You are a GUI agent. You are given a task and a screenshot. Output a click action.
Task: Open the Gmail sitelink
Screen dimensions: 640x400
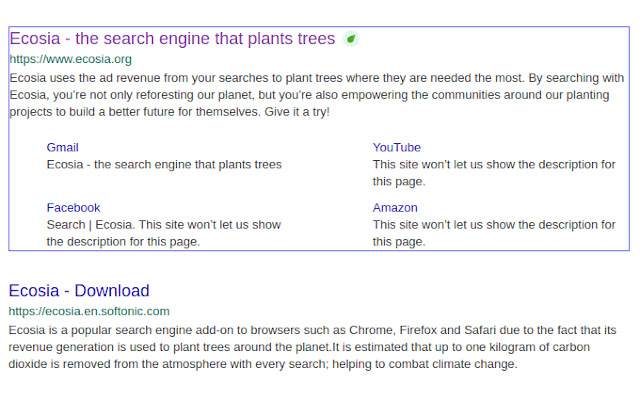(x=62, y=147)
